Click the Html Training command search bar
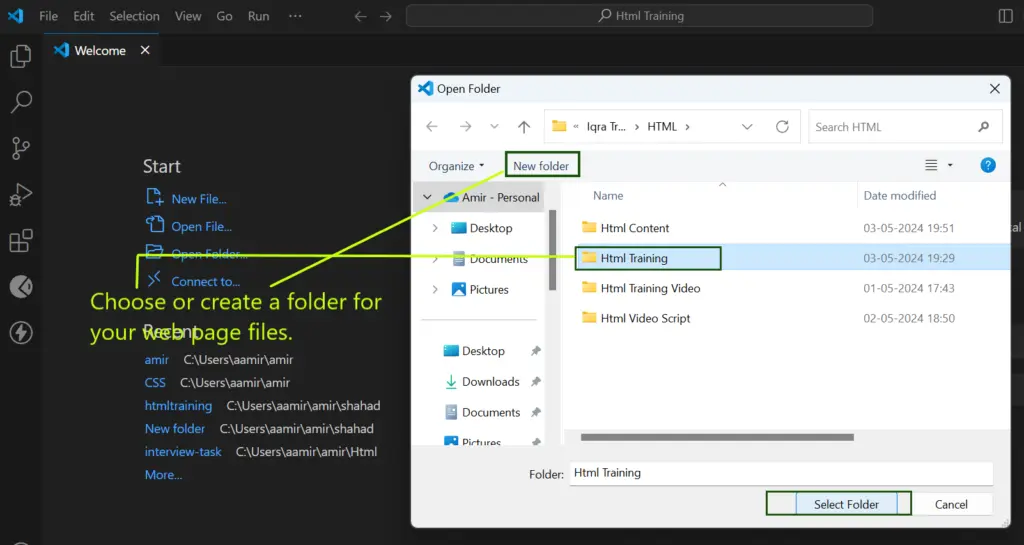This screenshot has height=545, width=1024. [639, 16]
